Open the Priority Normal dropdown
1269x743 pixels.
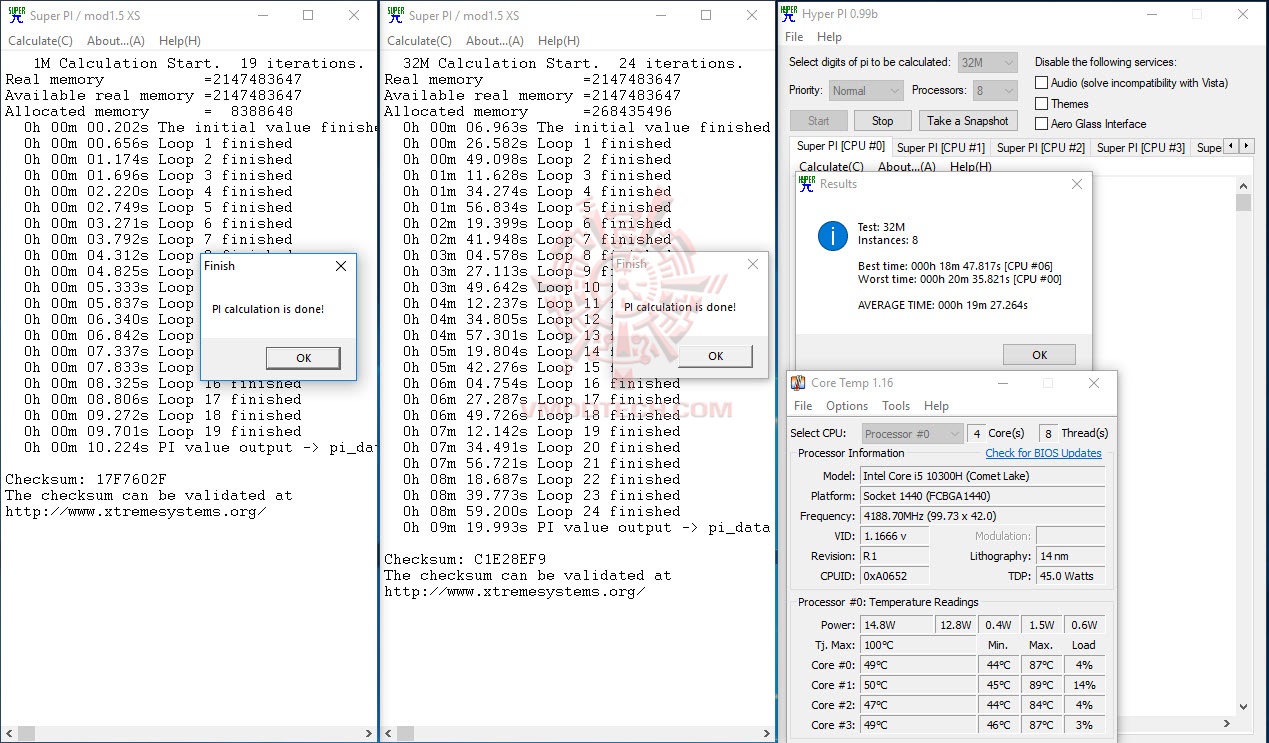pos(866,90)
